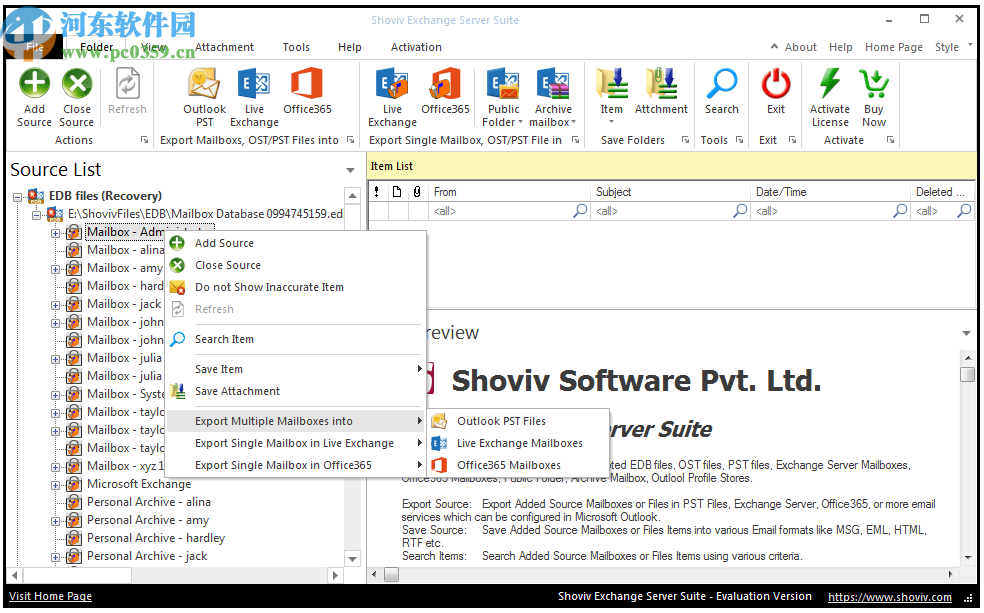Click the Visit Home Page link
Image resolution: width=984 pixels, height=613 pixels.
click(x=49, y=596)
